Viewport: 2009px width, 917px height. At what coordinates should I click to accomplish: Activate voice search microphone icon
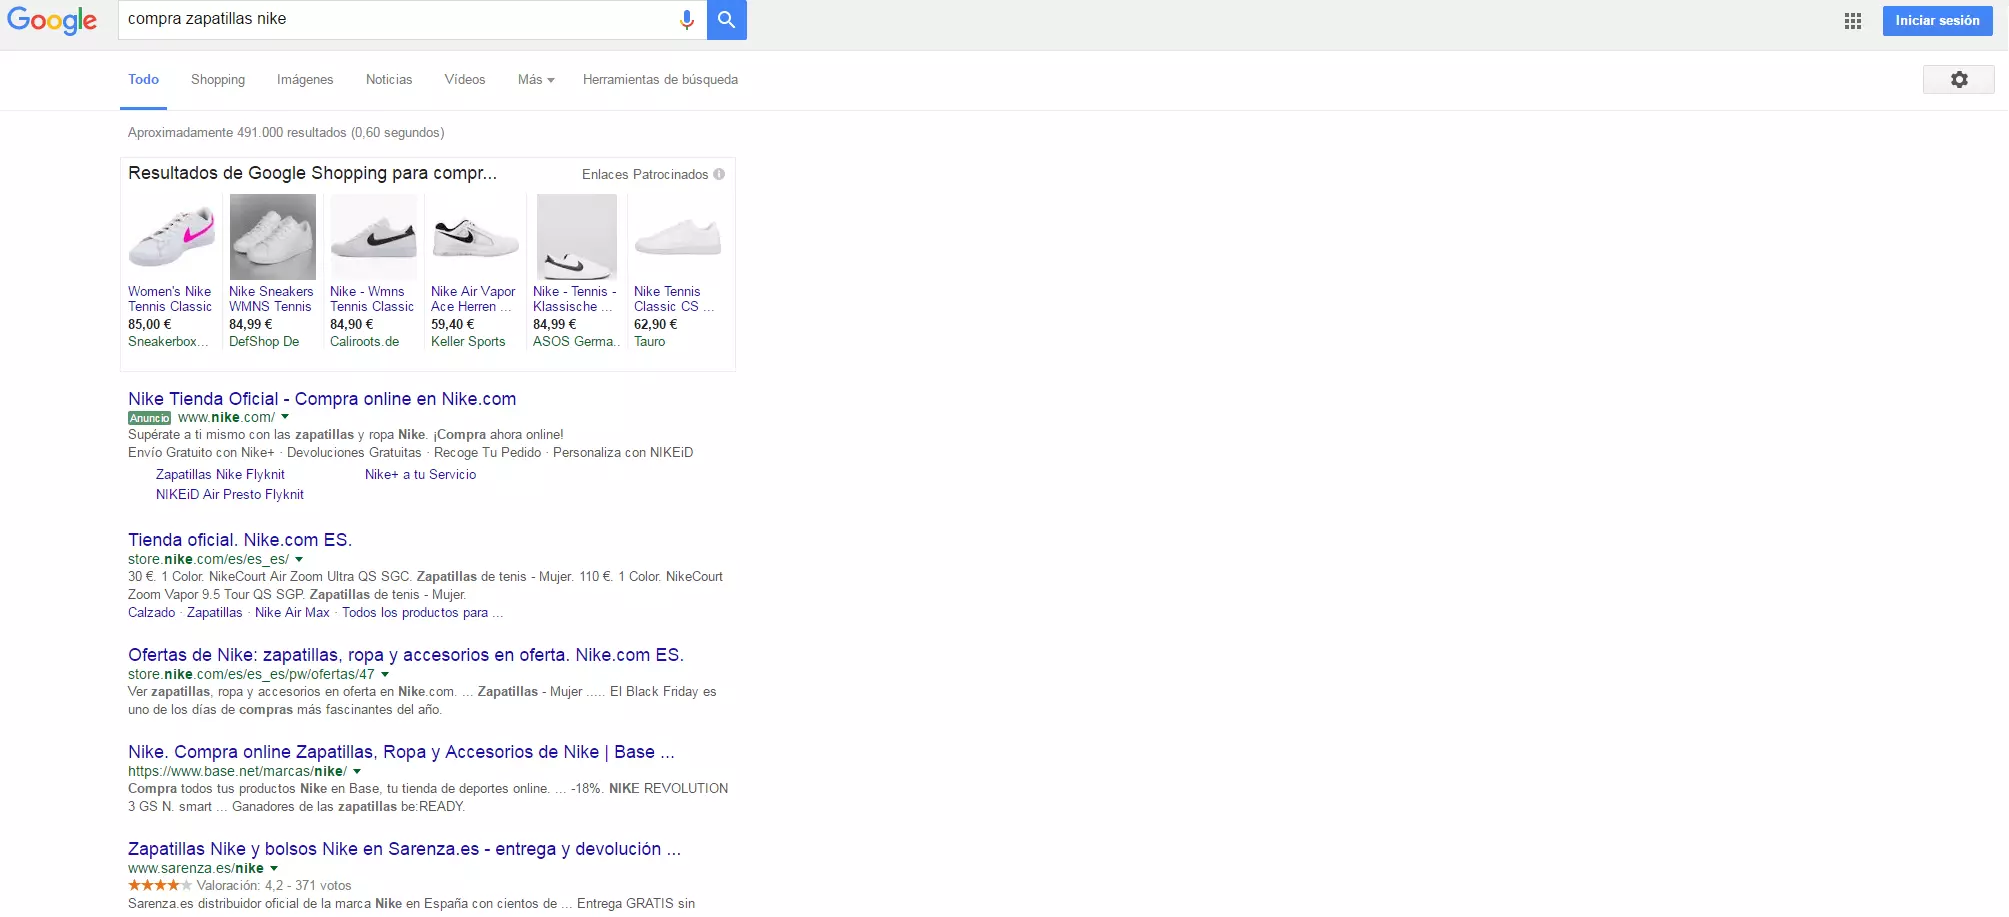[686, 20]
